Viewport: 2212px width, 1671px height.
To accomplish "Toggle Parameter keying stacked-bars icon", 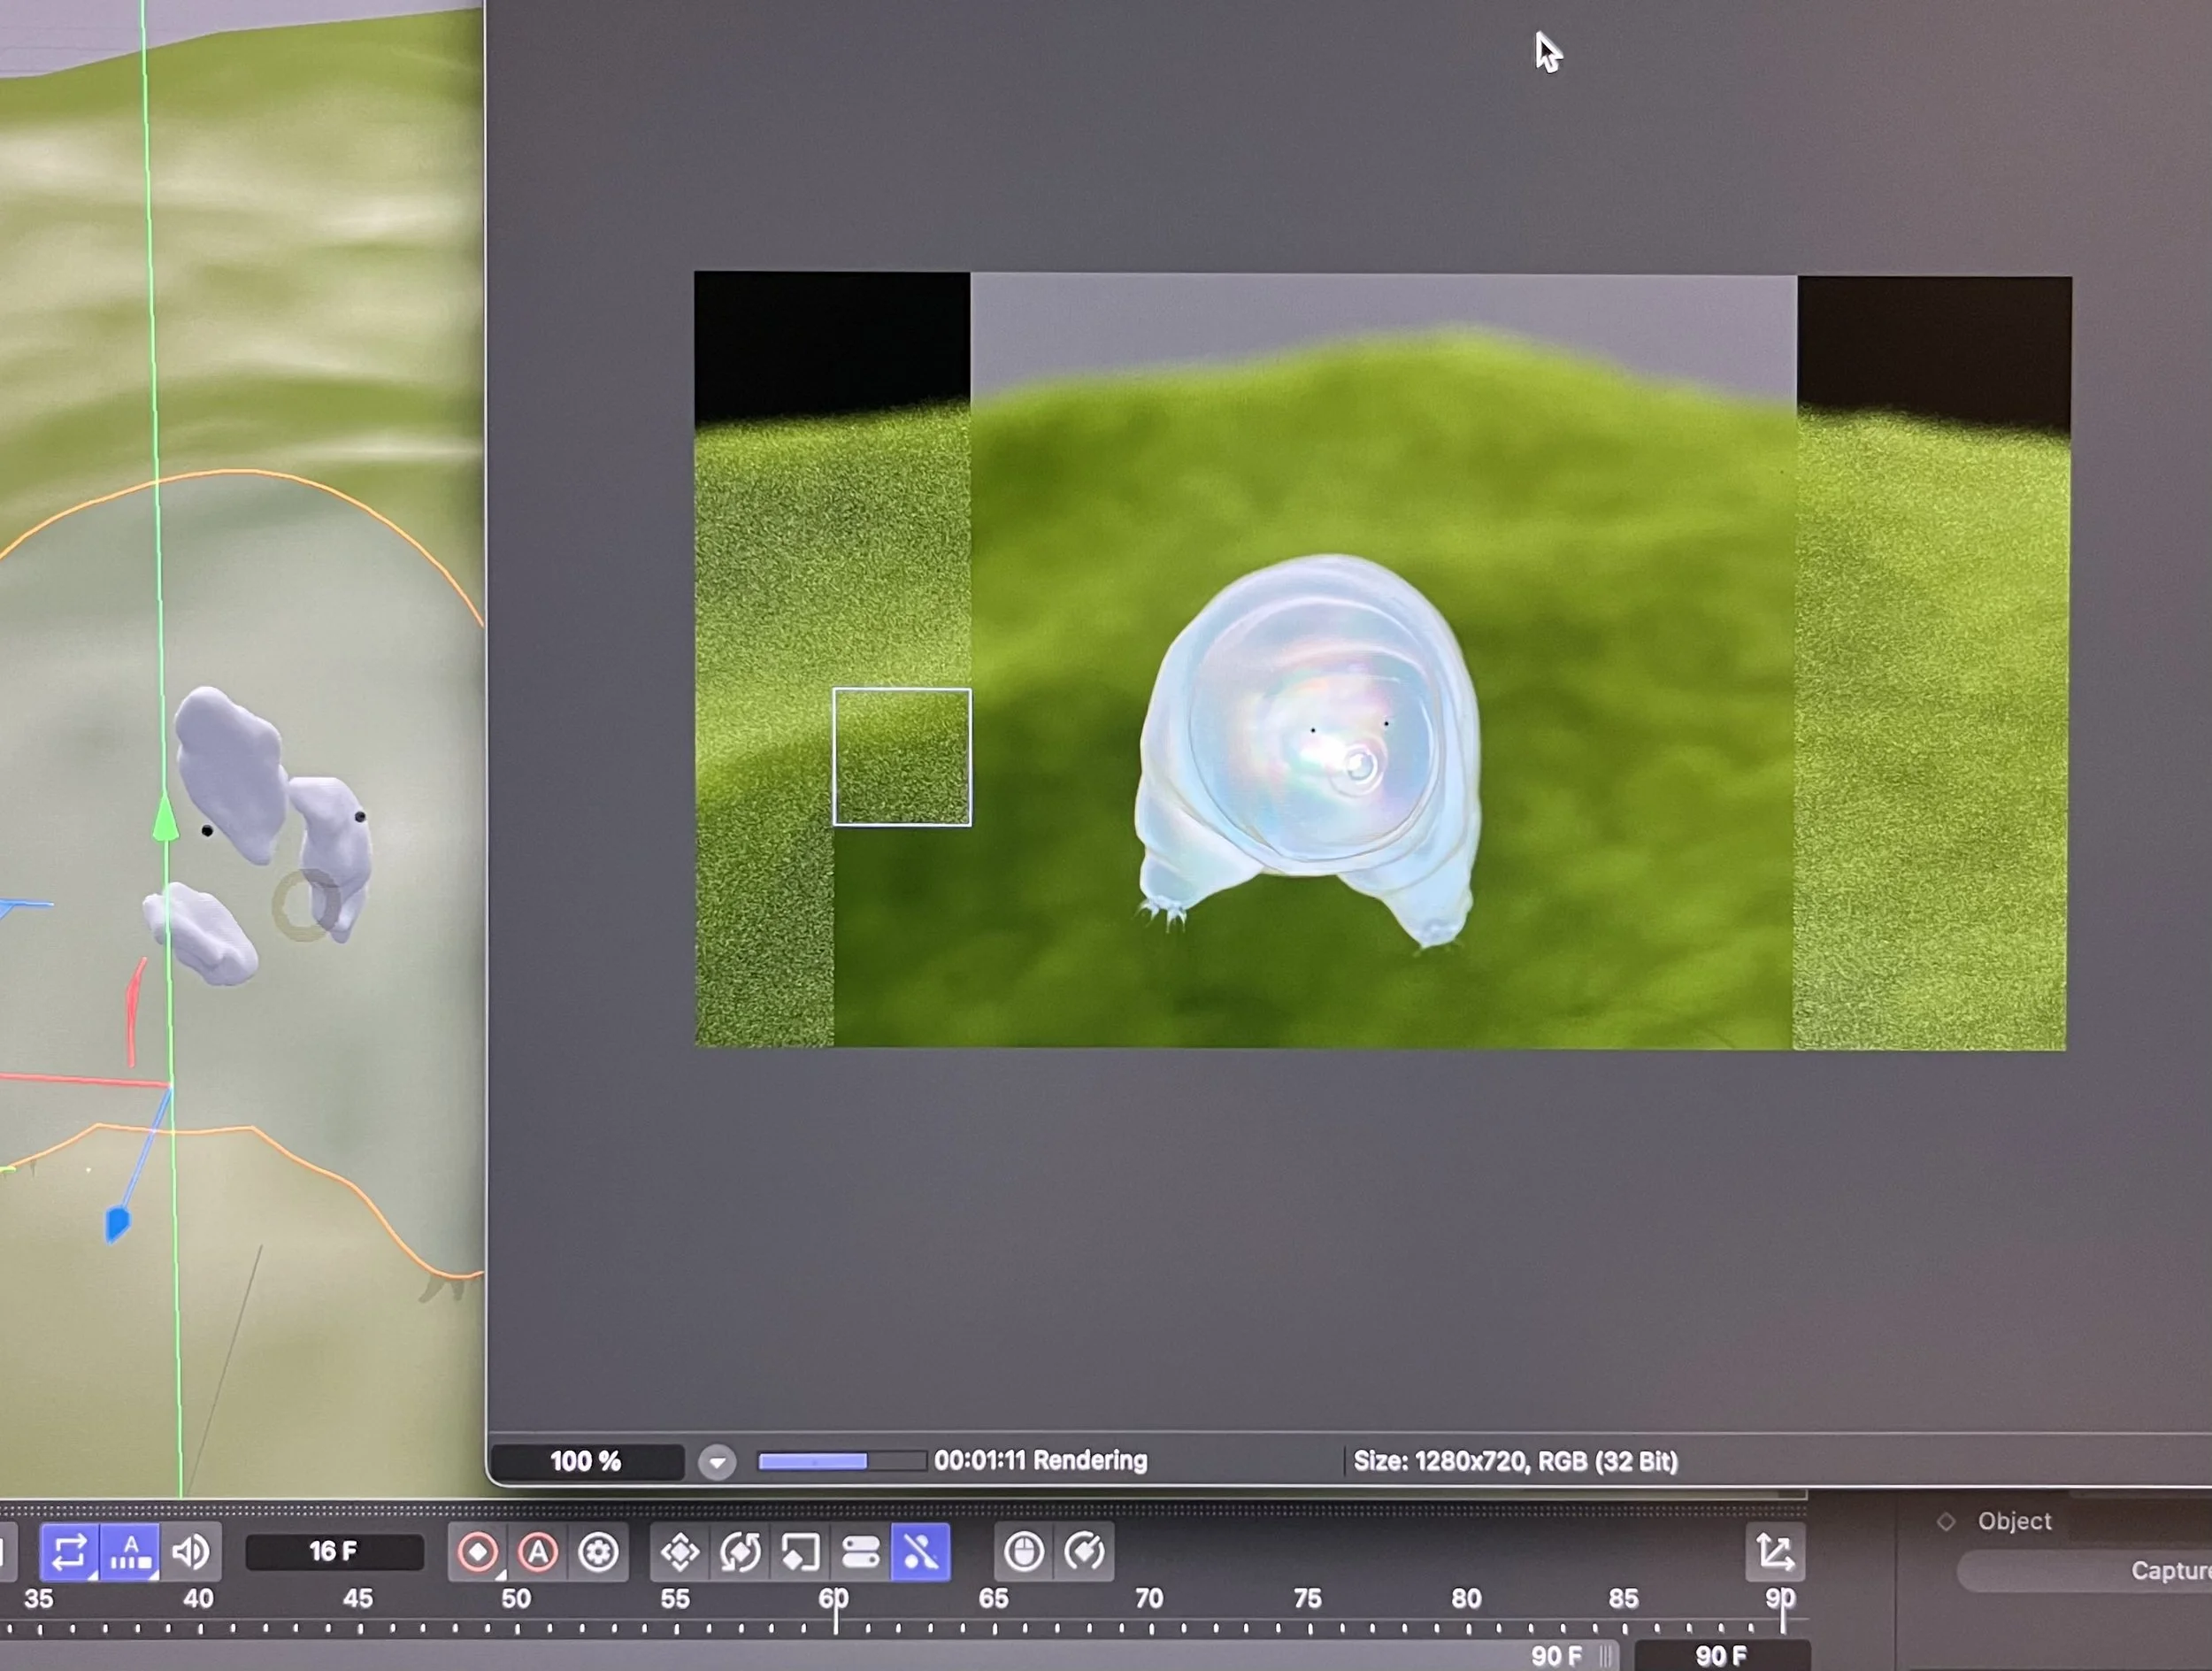I will coord(860,1552).
